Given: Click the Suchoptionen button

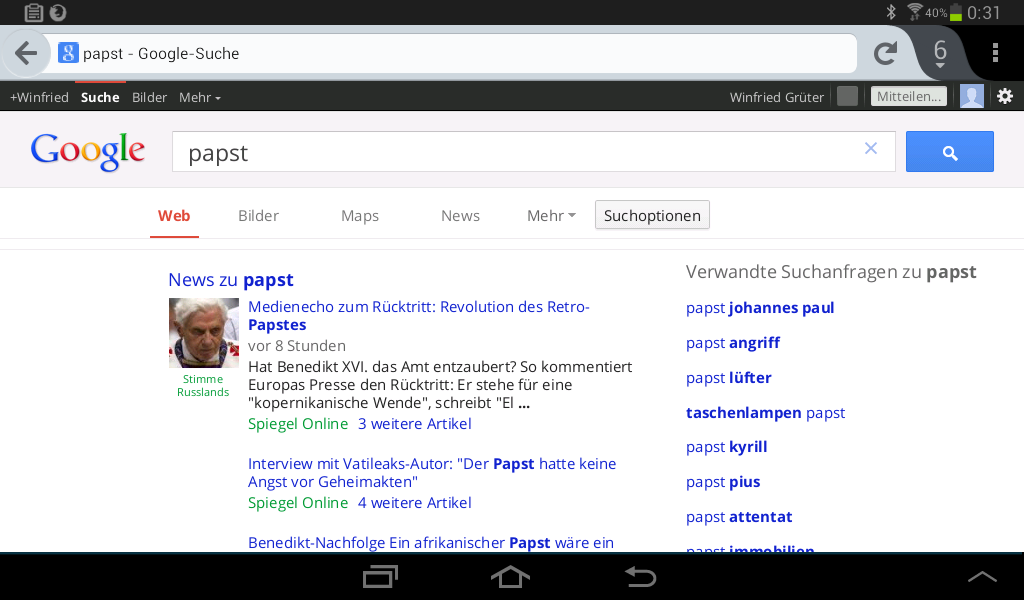Looking at the screenshot, I should (x=652, y=215).
